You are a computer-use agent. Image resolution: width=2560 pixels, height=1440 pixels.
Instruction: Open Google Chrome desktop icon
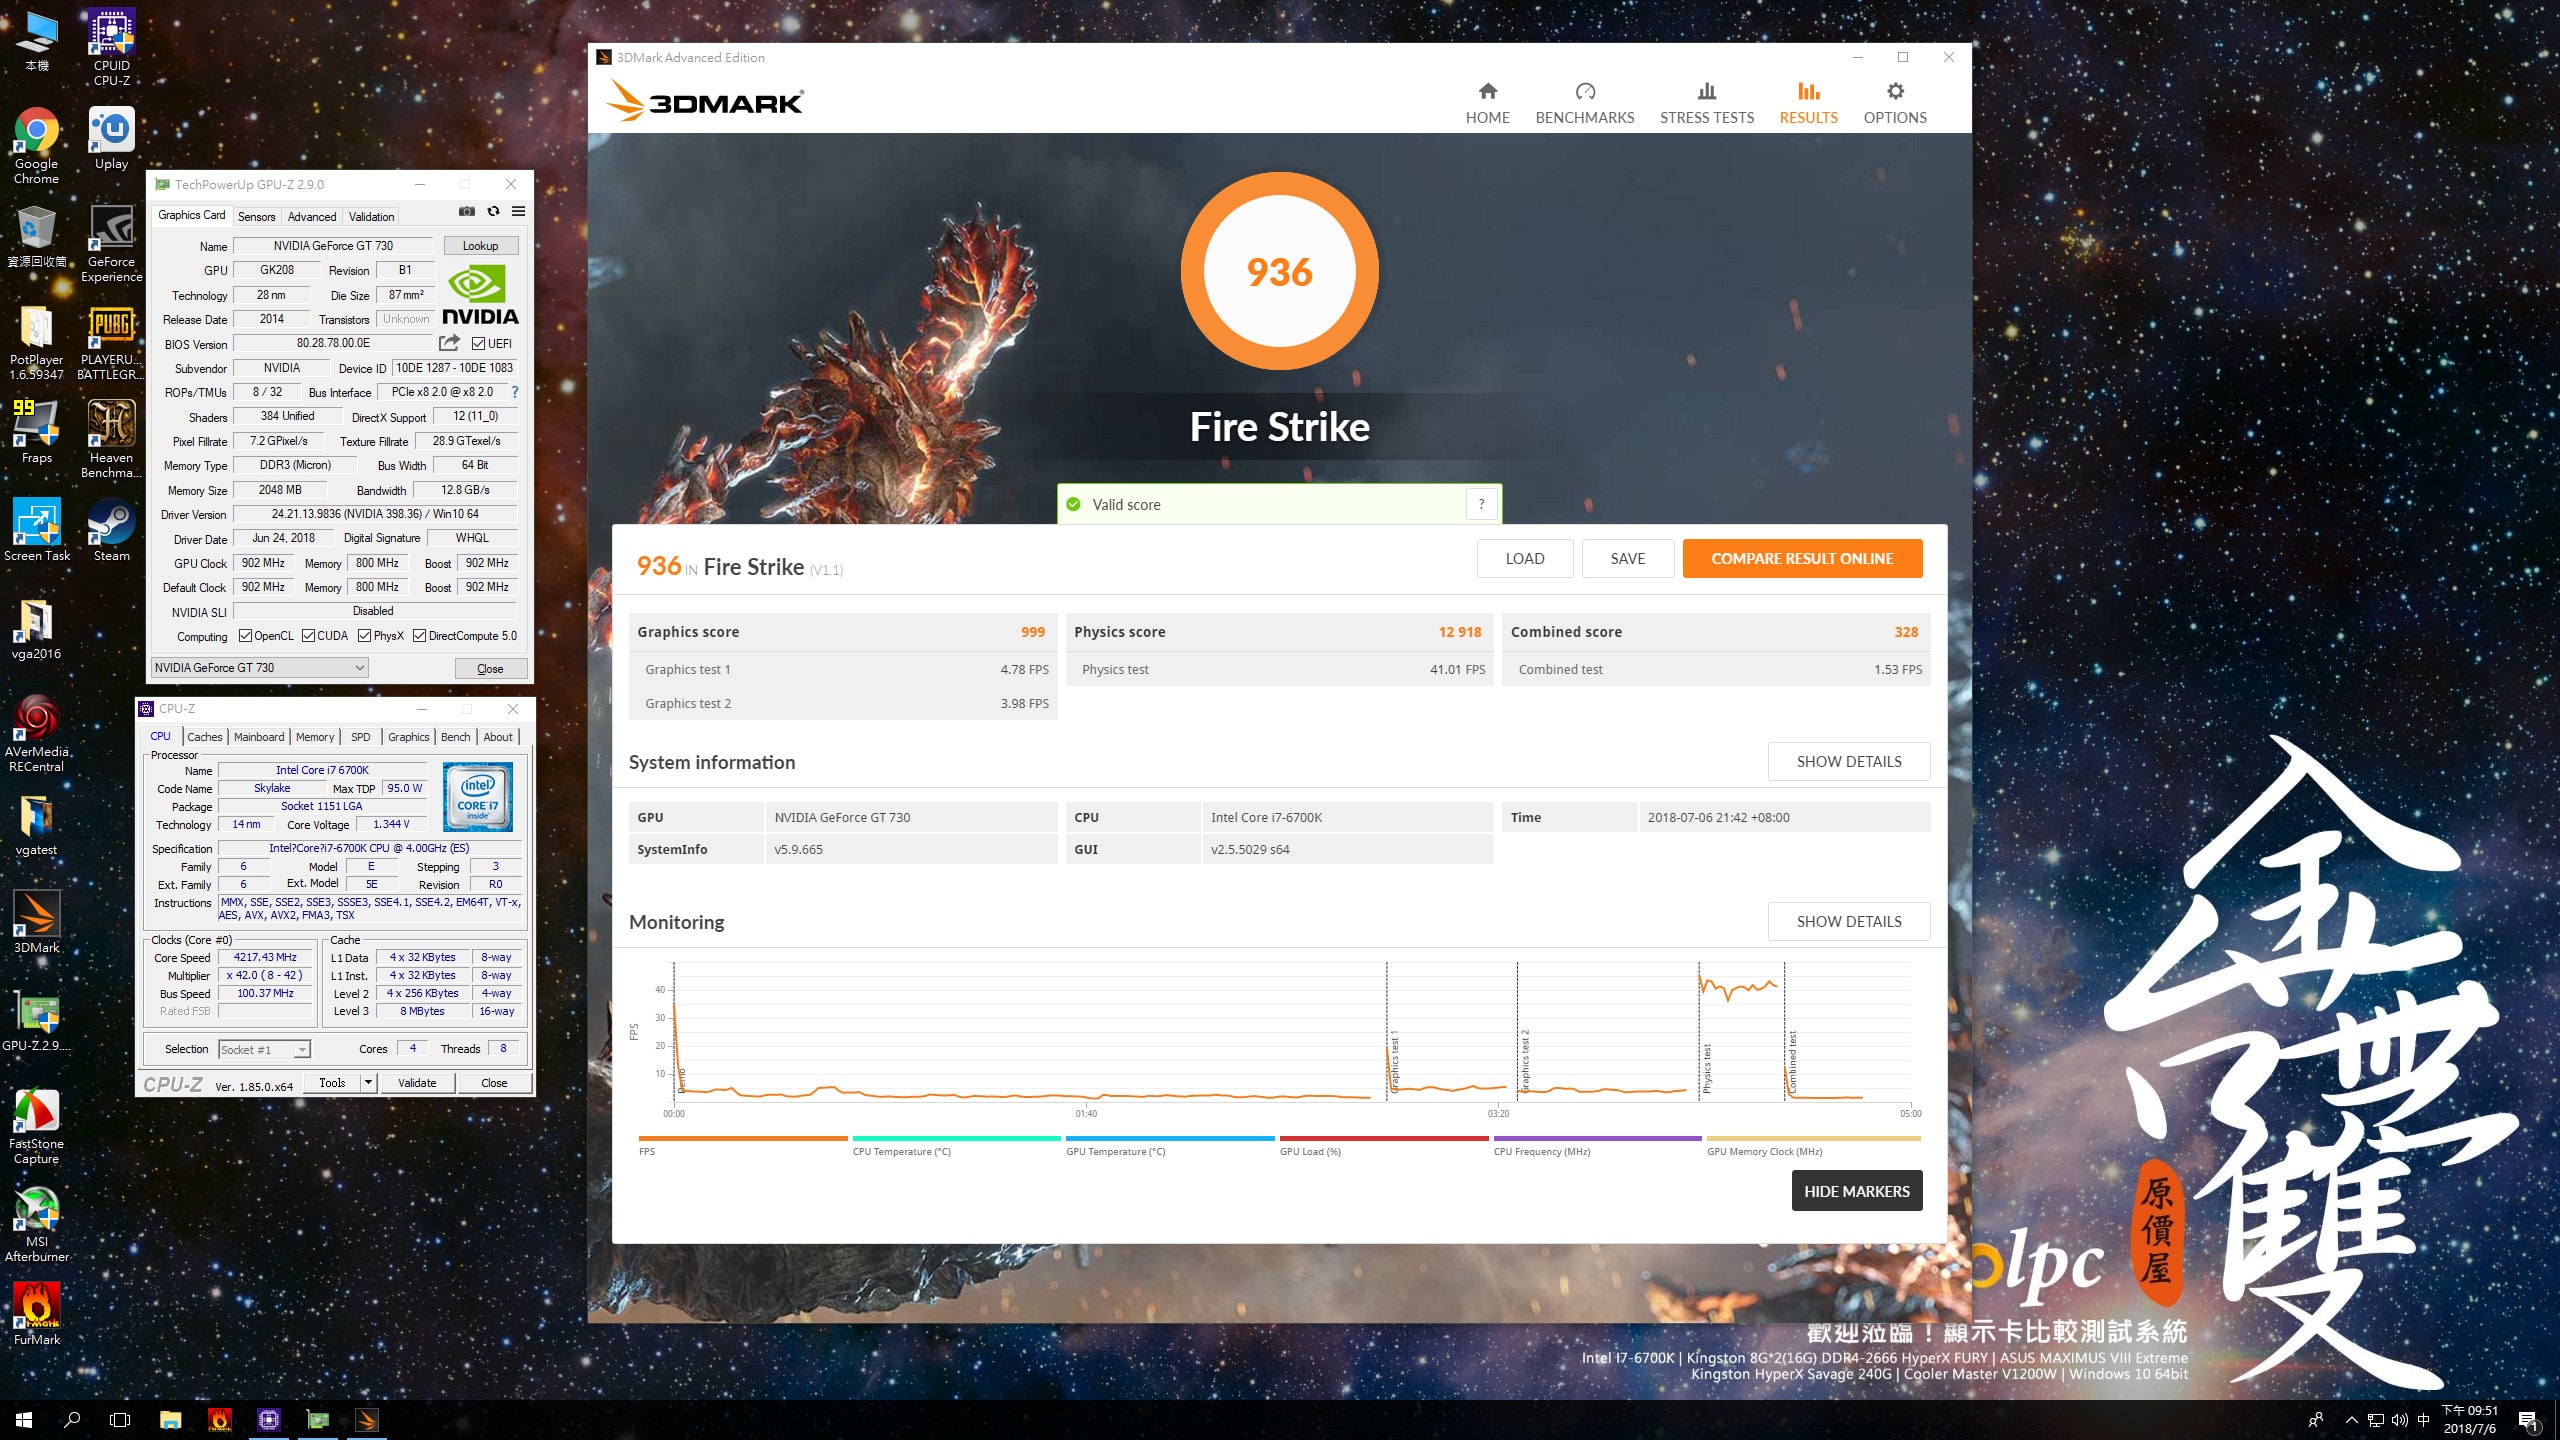coord(36,146)
